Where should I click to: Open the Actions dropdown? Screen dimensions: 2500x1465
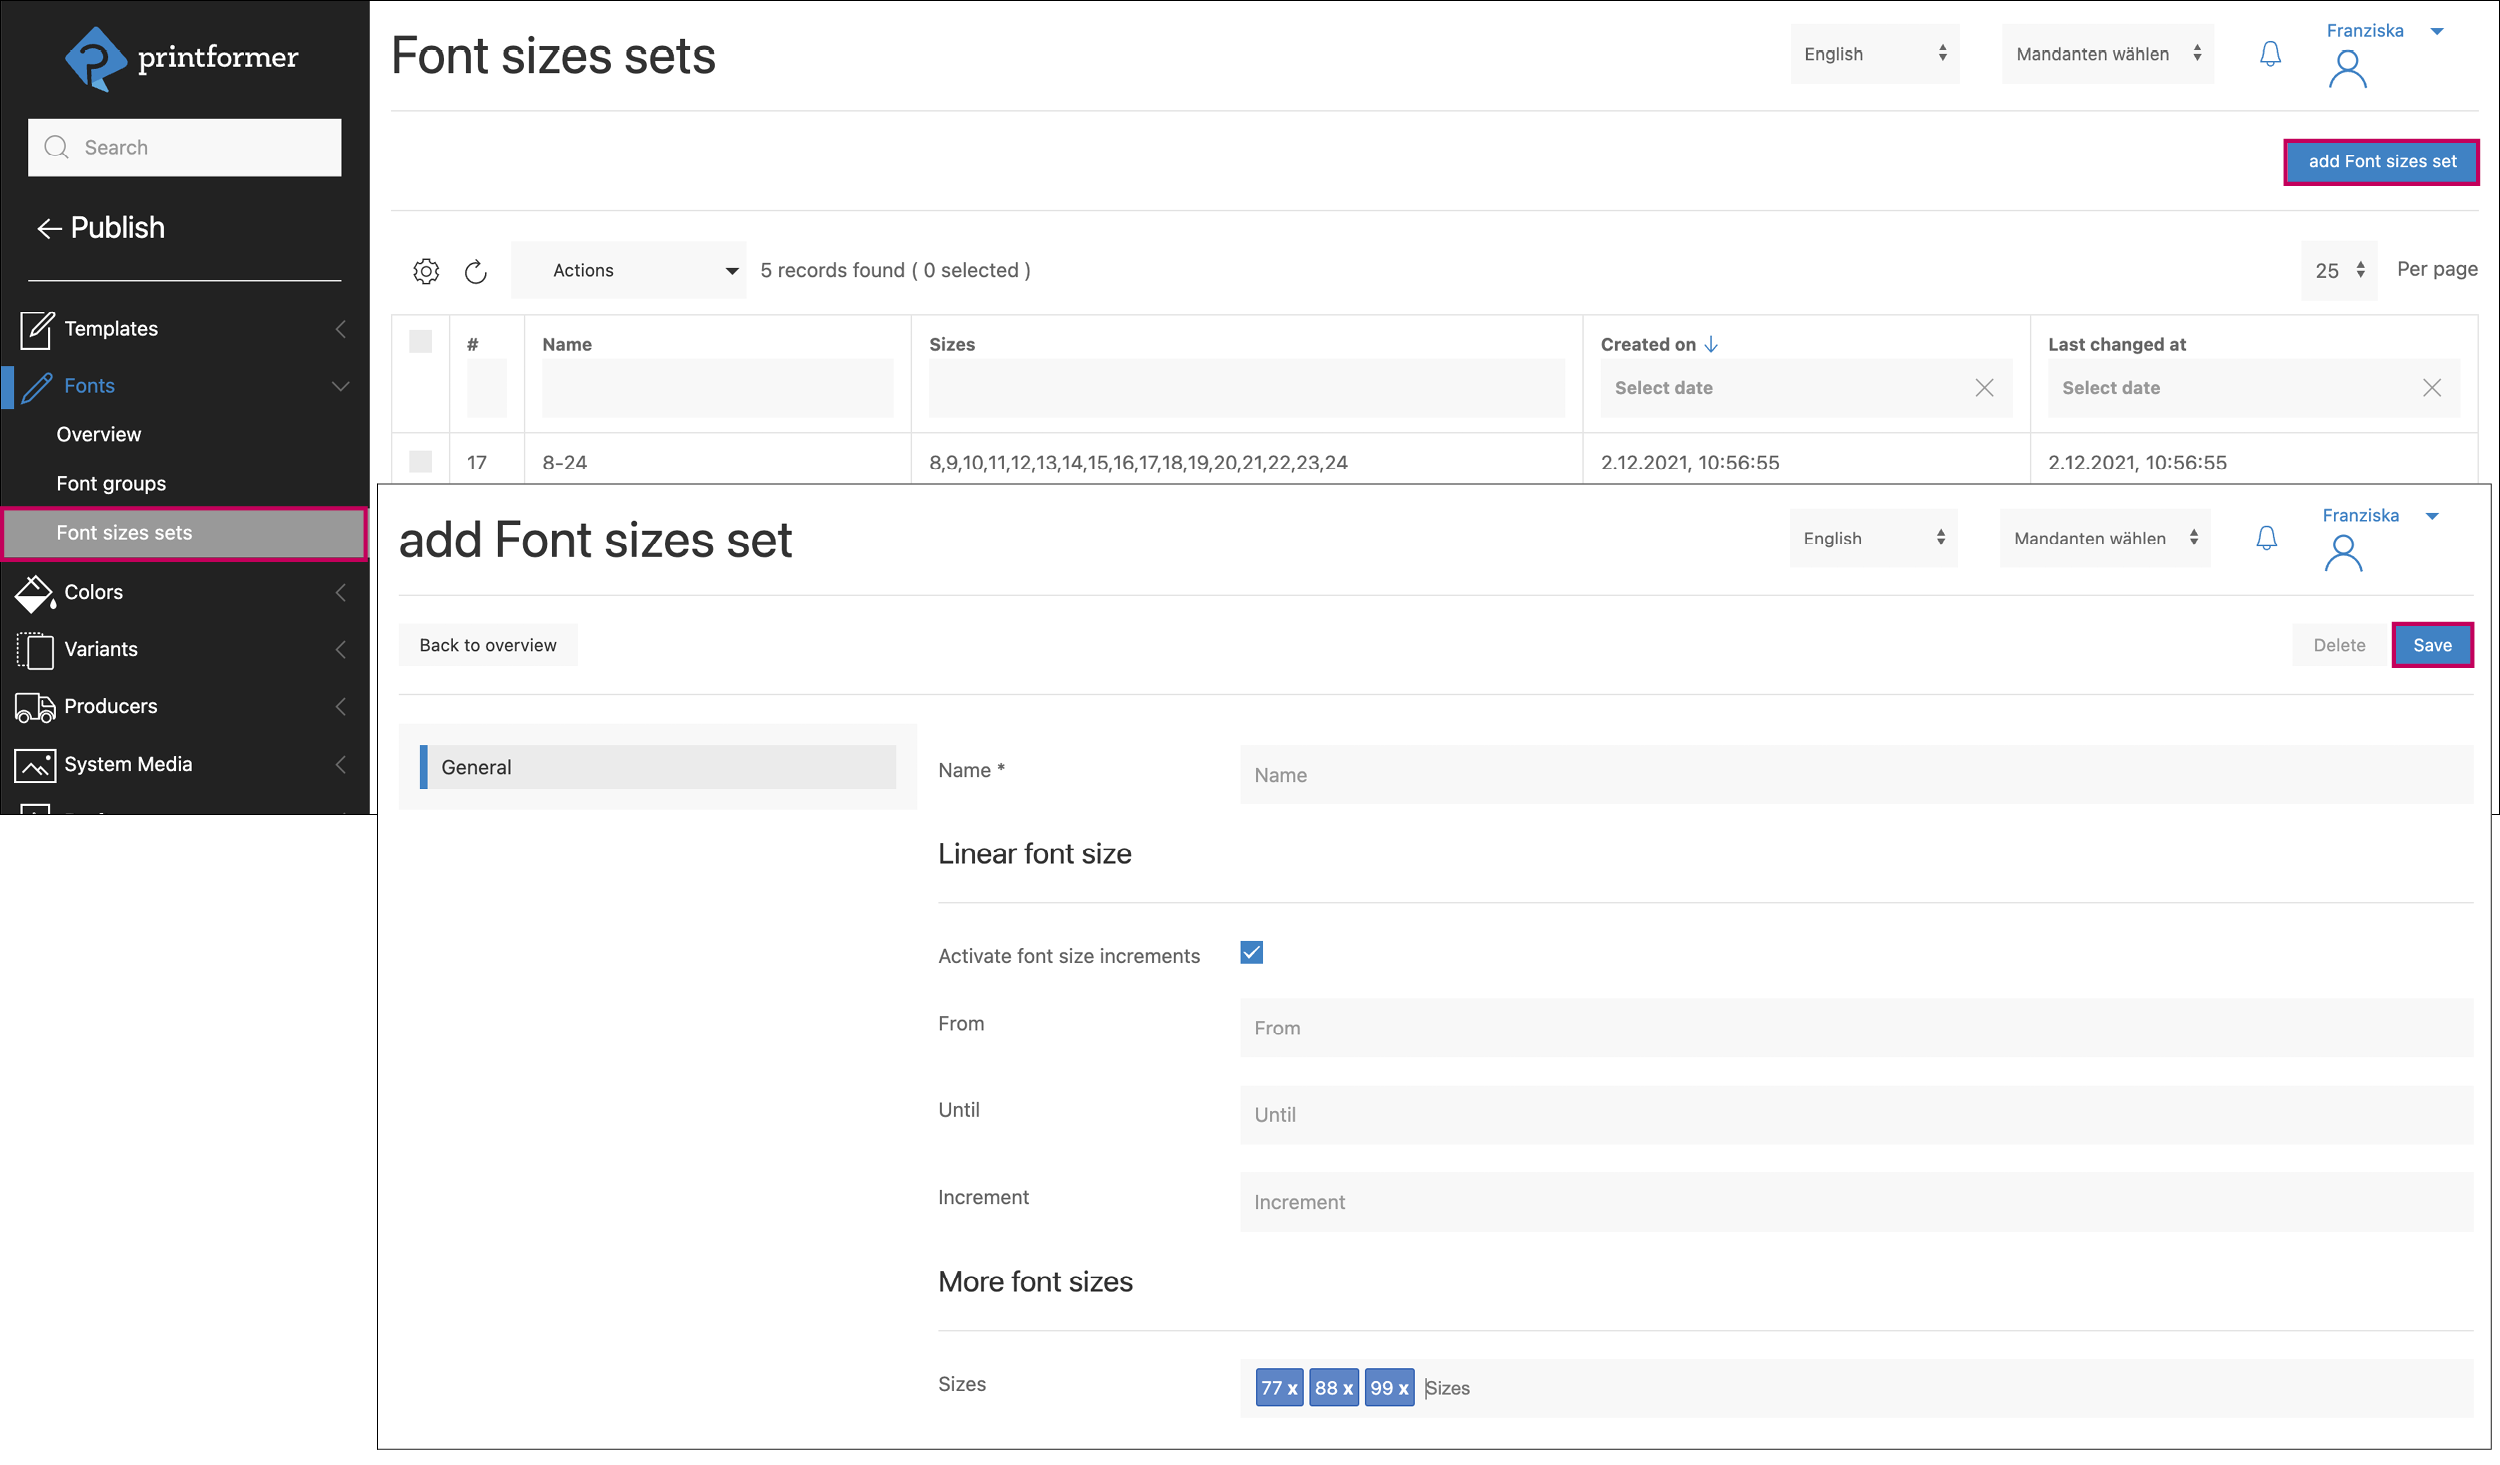pyautogui.click(x=630, y=271)
